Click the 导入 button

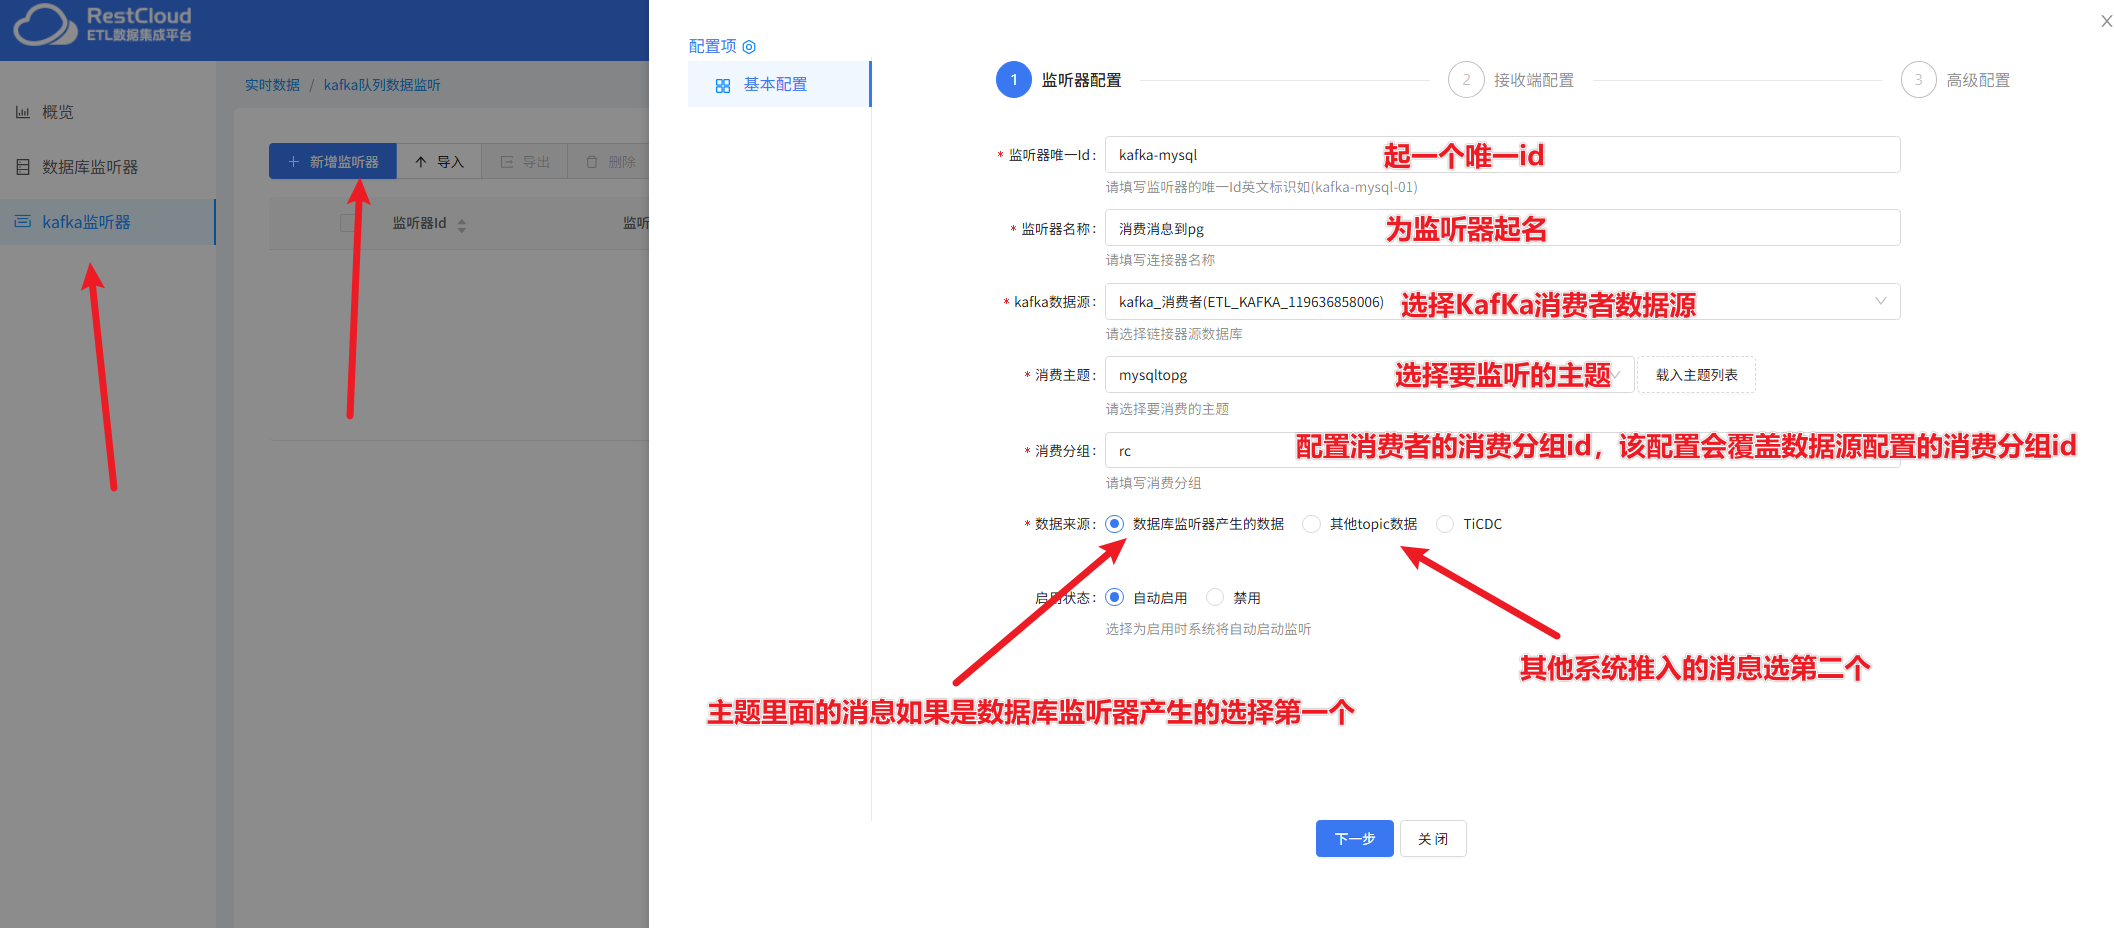coord(439,162)
